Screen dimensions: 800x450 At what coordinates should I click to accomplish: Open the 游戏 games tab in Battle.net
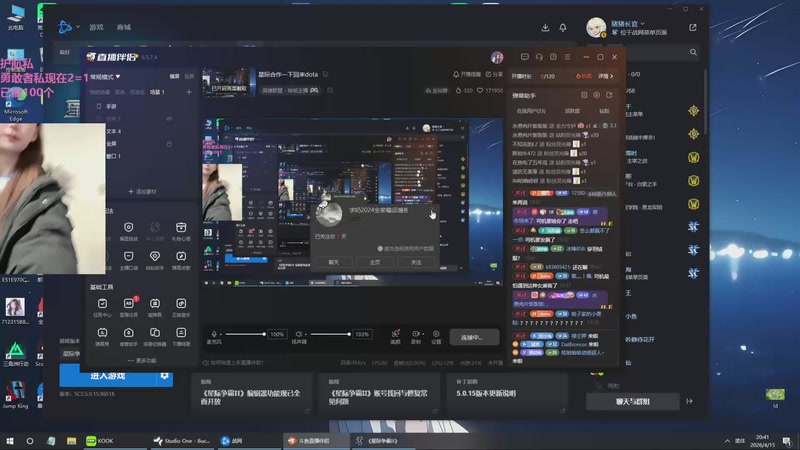tap(96, 27)
